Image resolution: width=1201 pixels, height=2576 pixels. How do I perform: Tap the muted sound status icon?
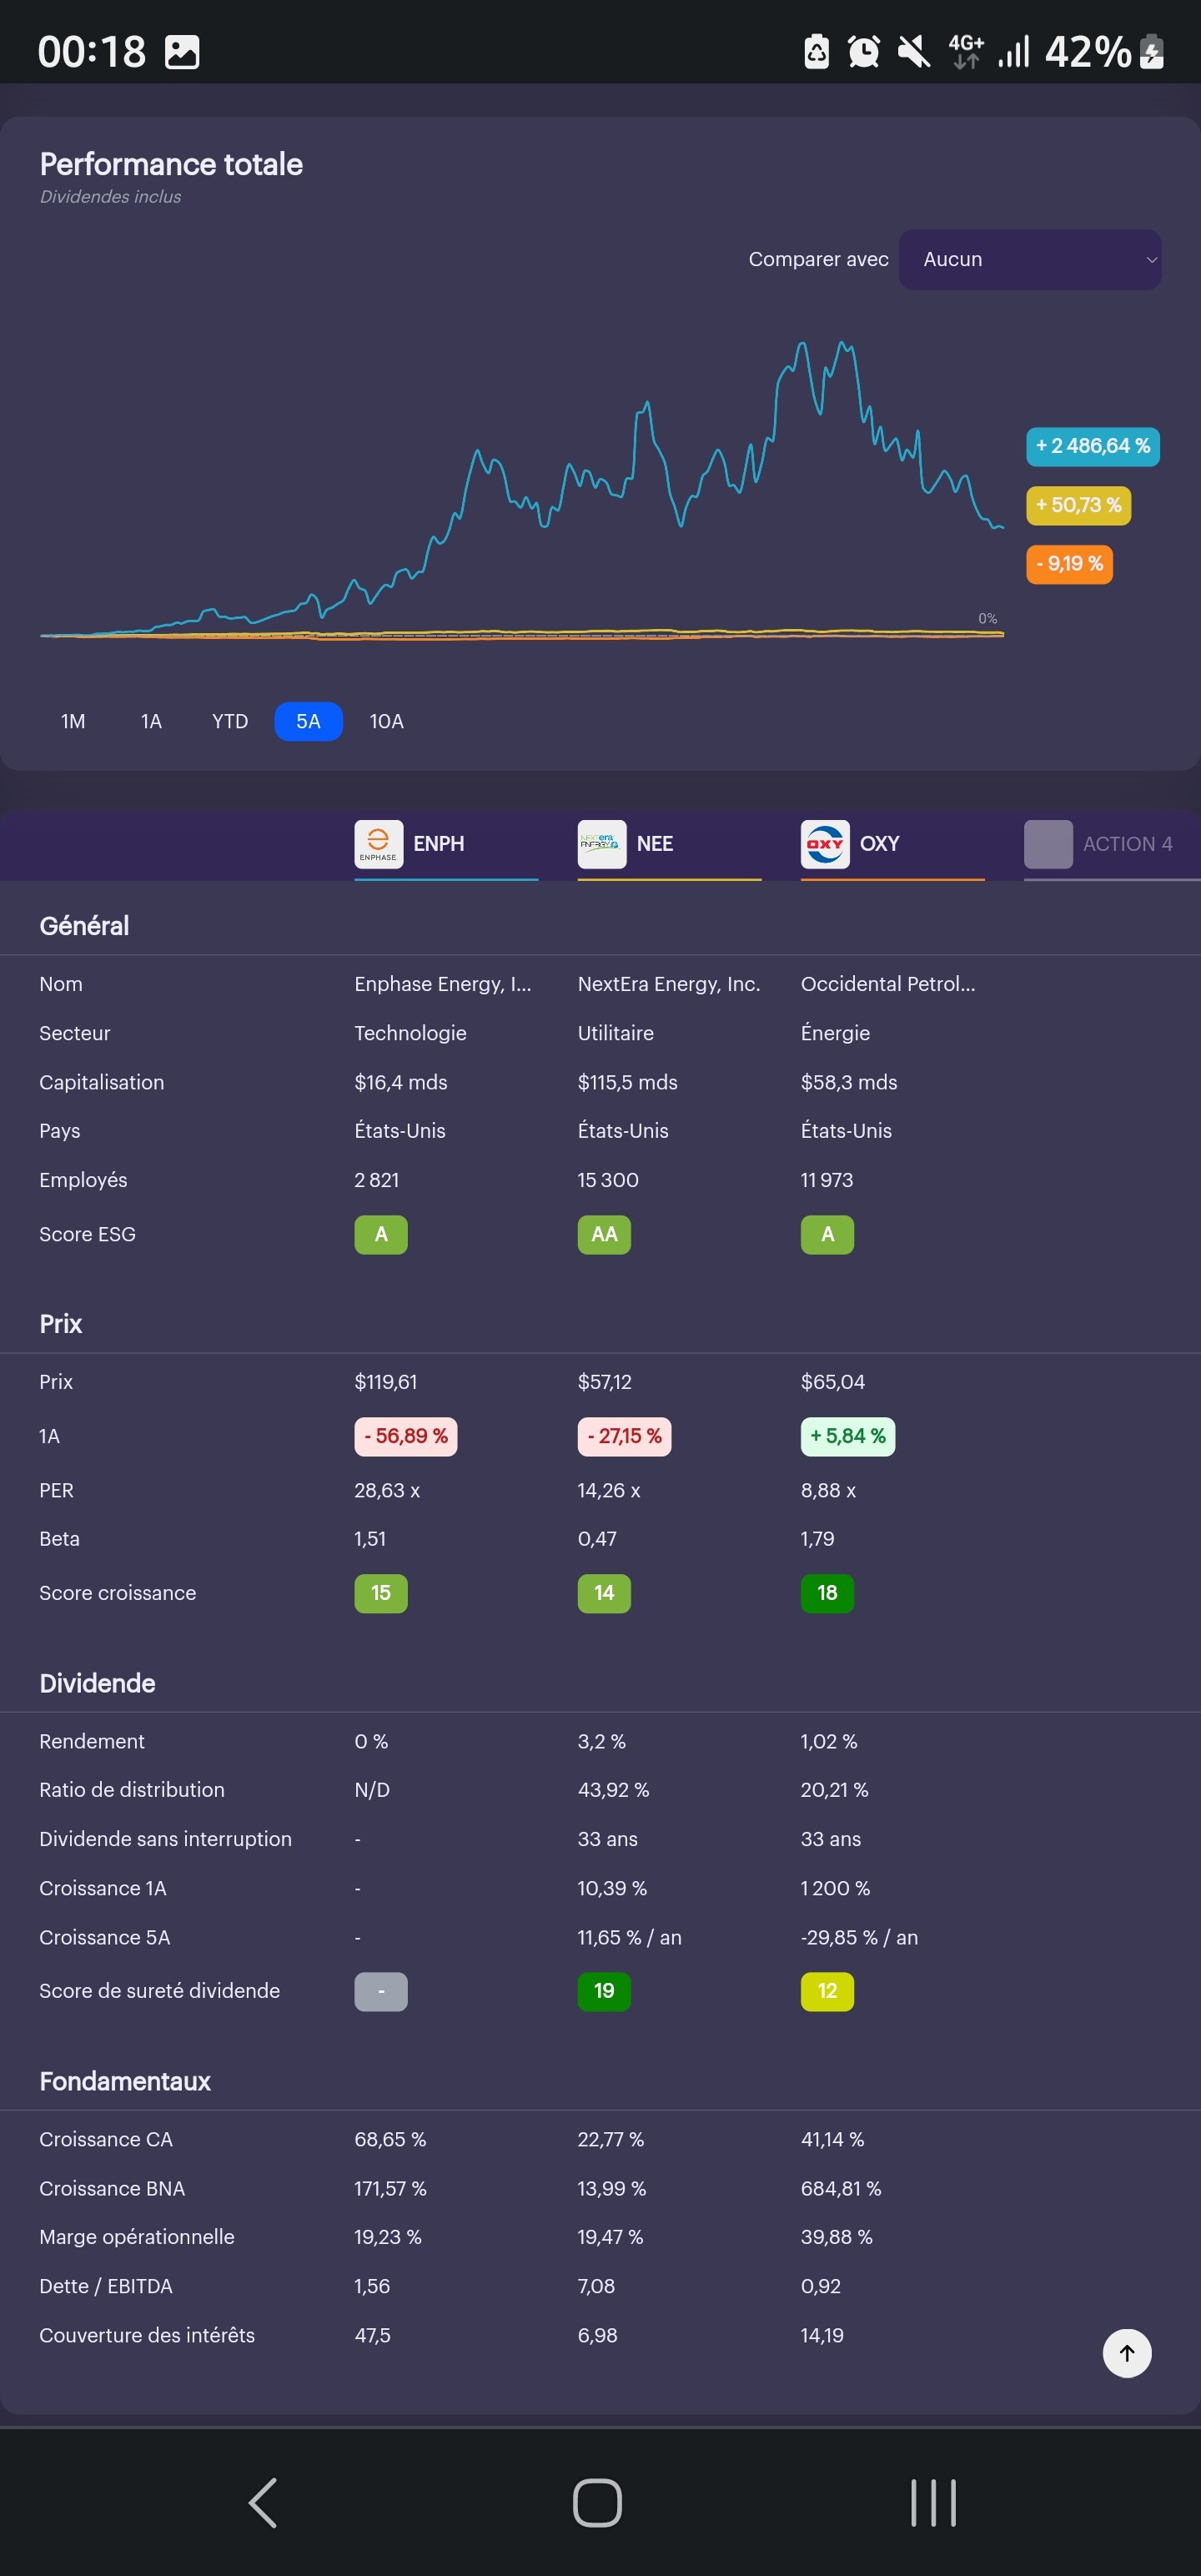[913, 51]
